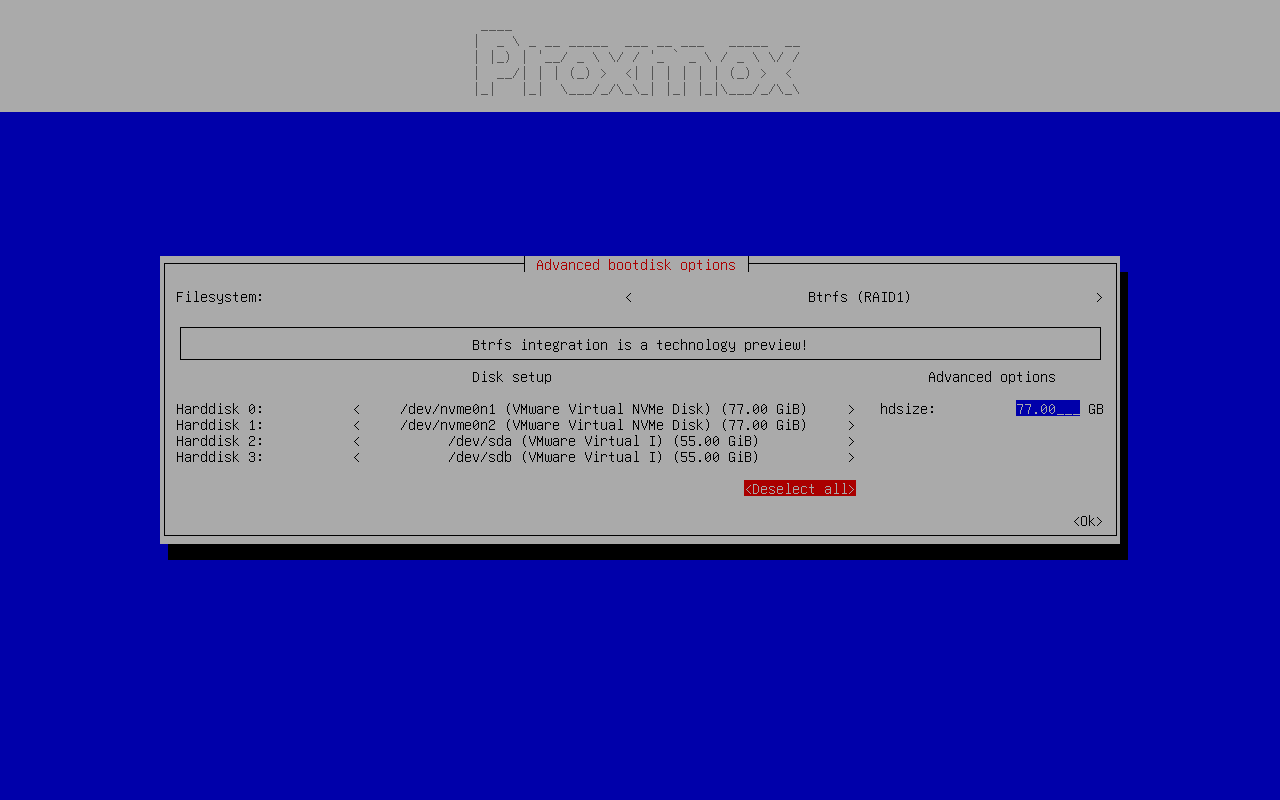Select /dev/sdb disk entry
The height and width of the screenshot is (800, 1280).
604,457
